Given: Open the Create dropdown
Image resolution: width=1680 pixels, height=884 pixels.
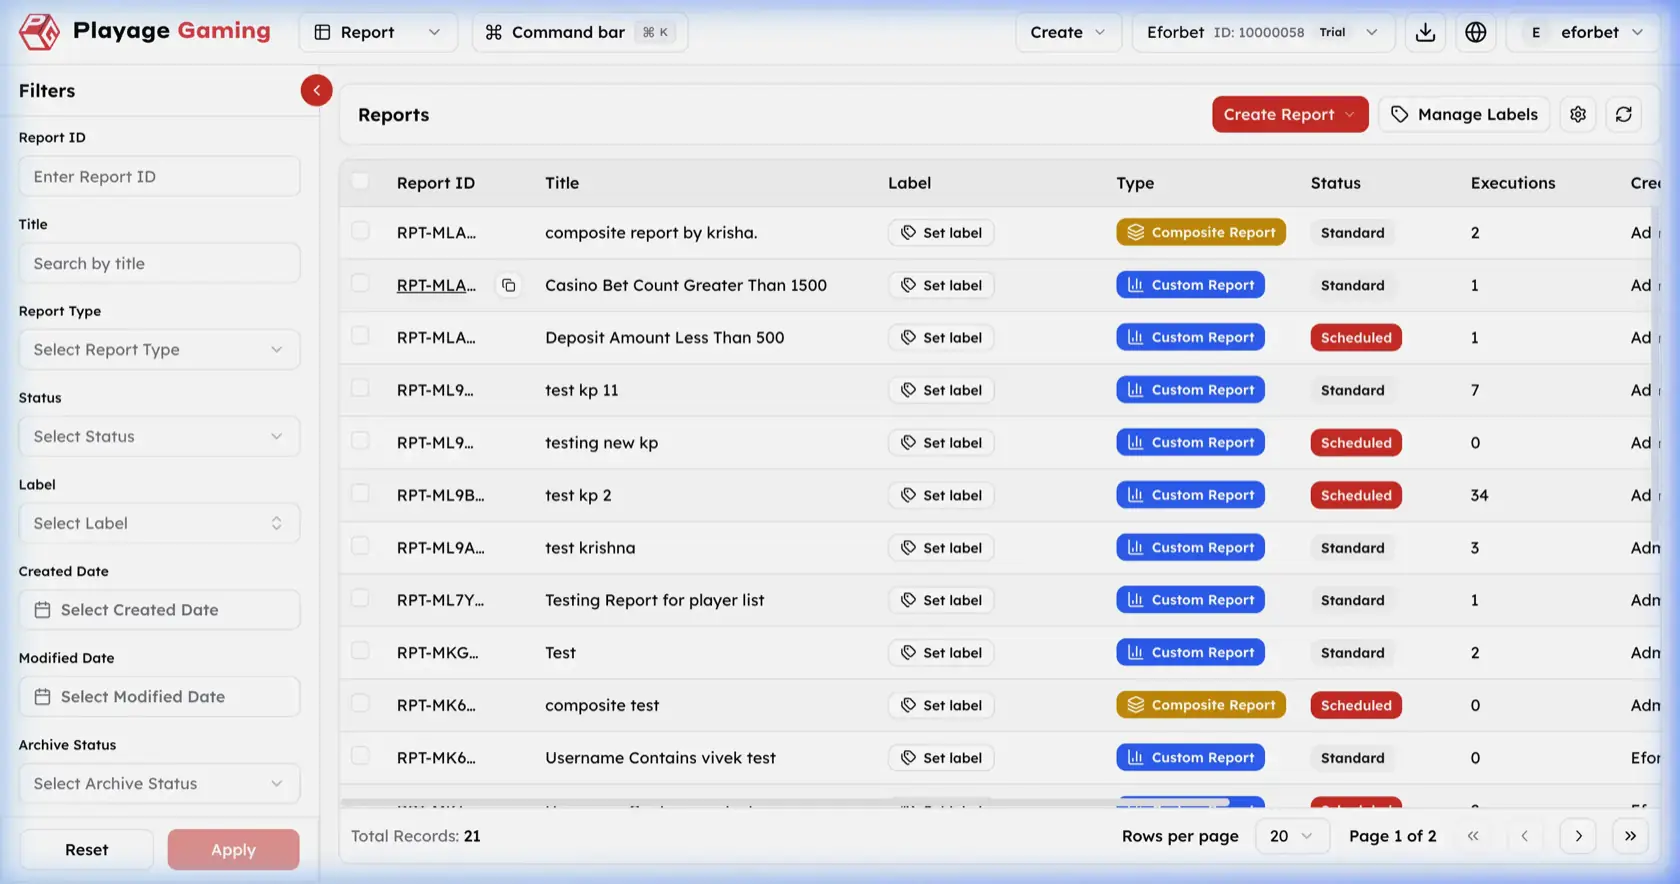Looking at the screenshot, I should (1068, 32).
